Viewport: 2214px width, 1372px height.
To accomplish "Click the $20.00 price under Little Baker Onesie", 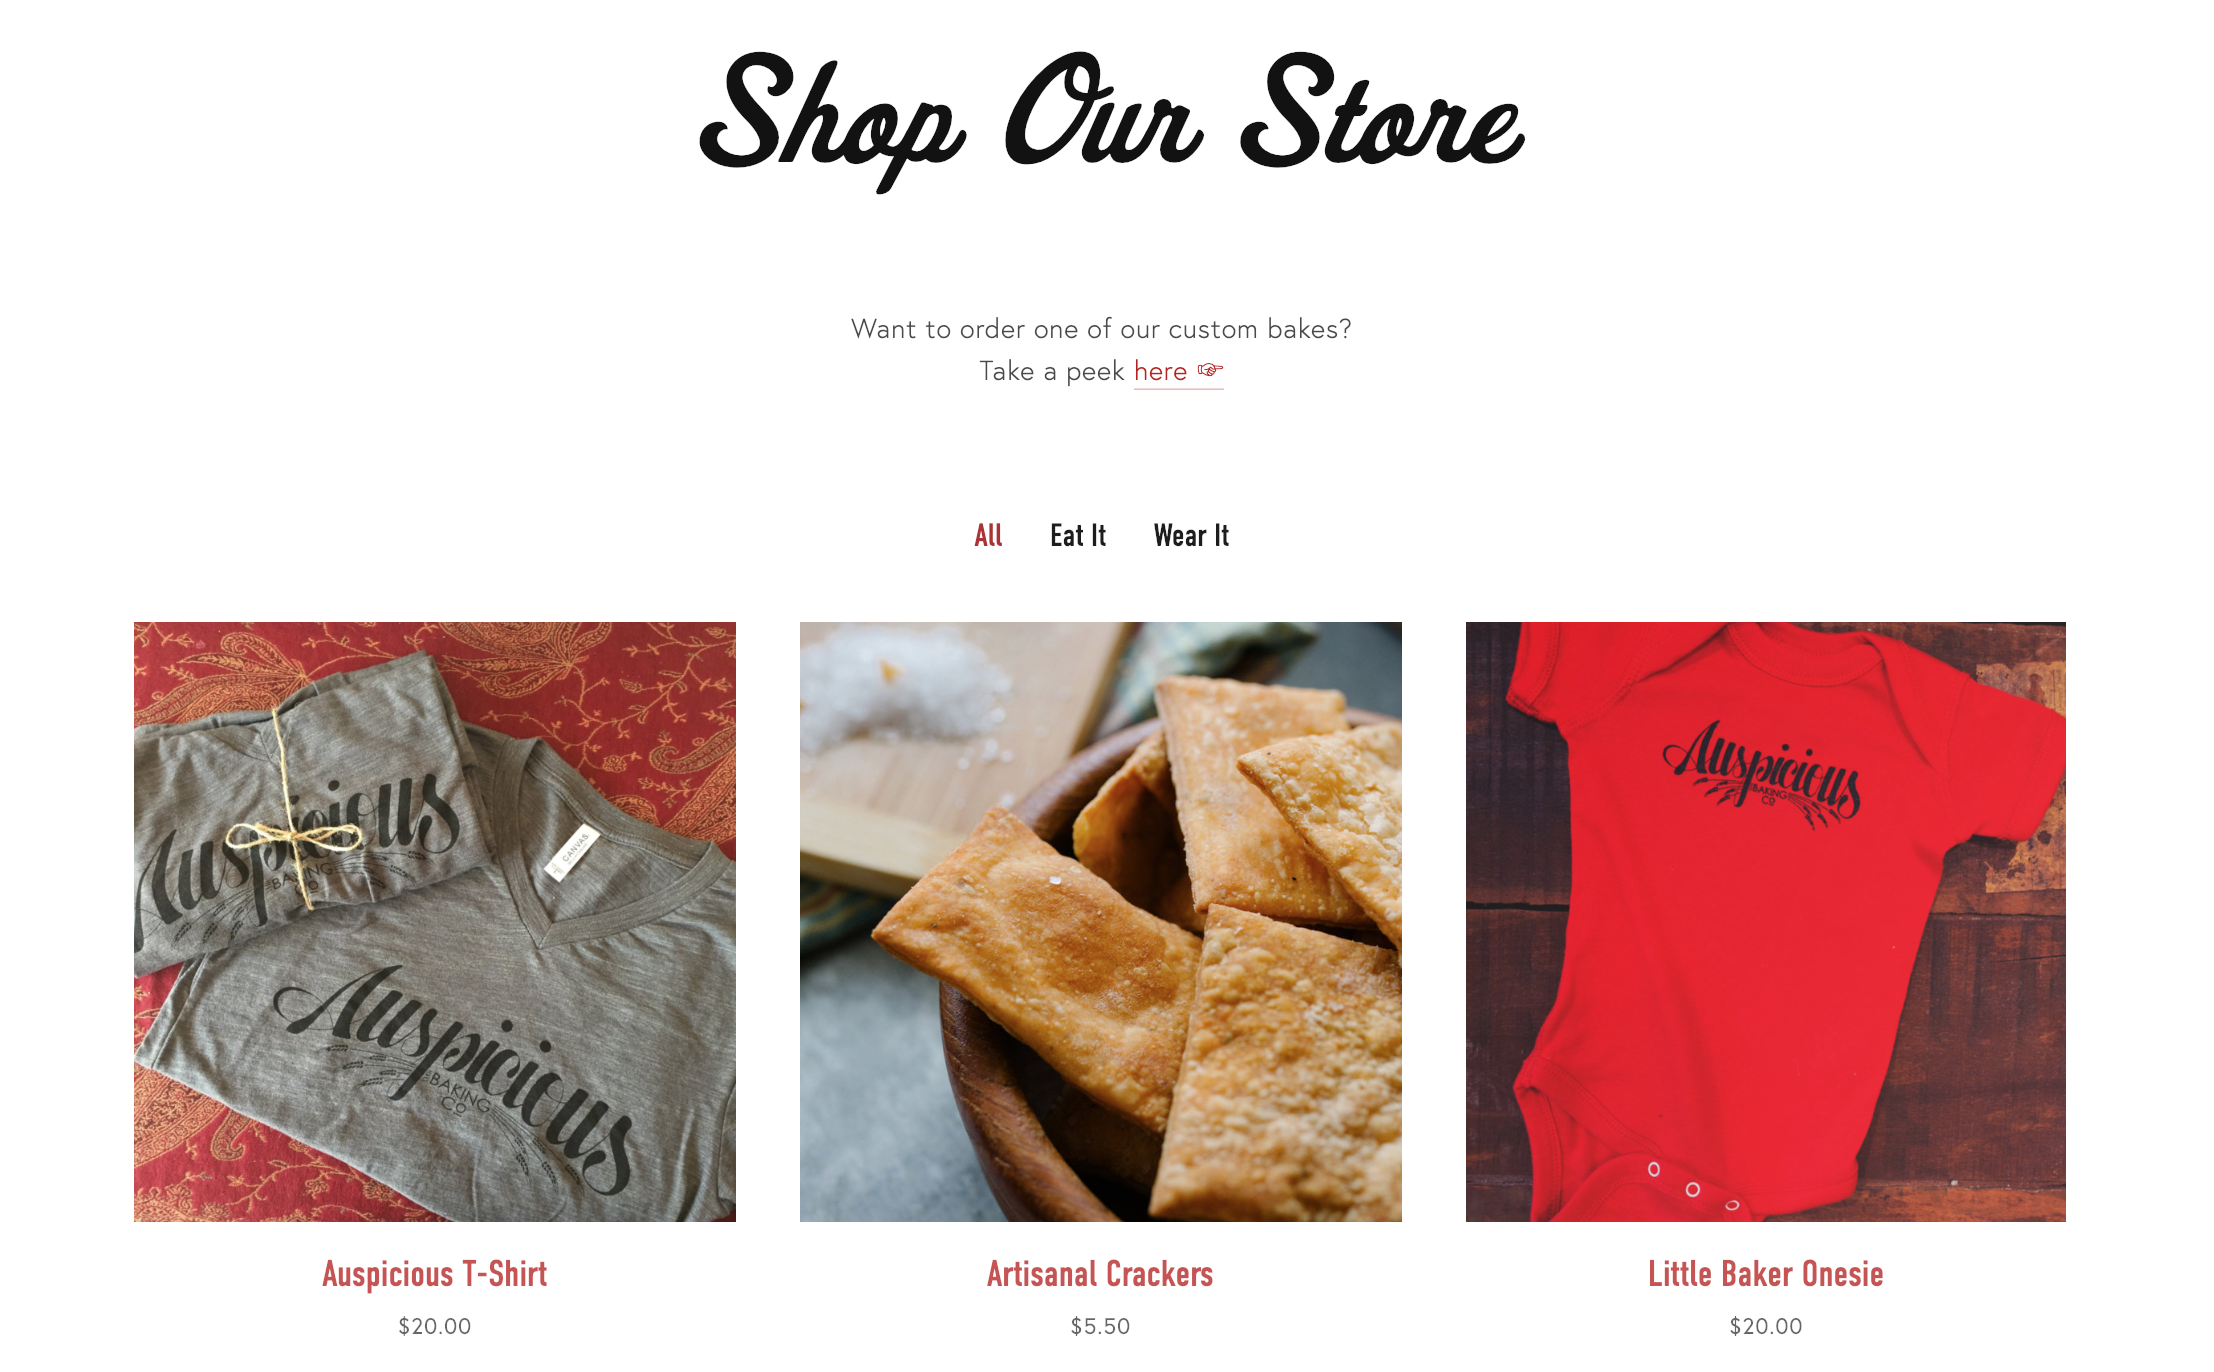I will (1766, 1326).
